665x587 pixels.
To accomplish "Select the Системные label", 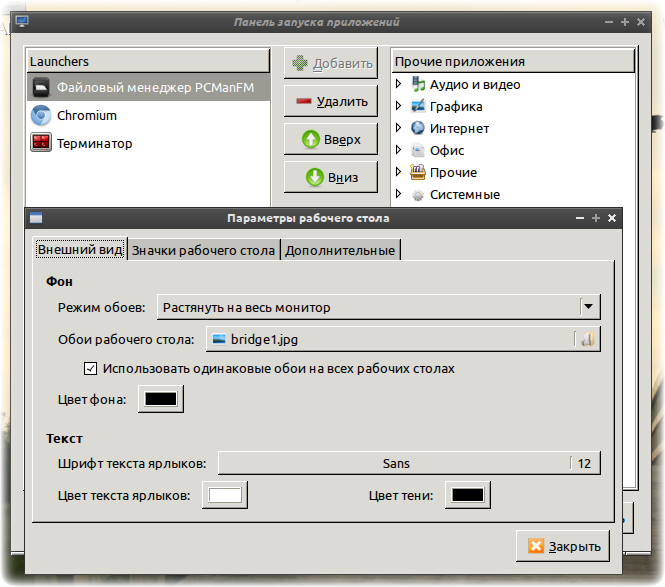I will point(465,195).
